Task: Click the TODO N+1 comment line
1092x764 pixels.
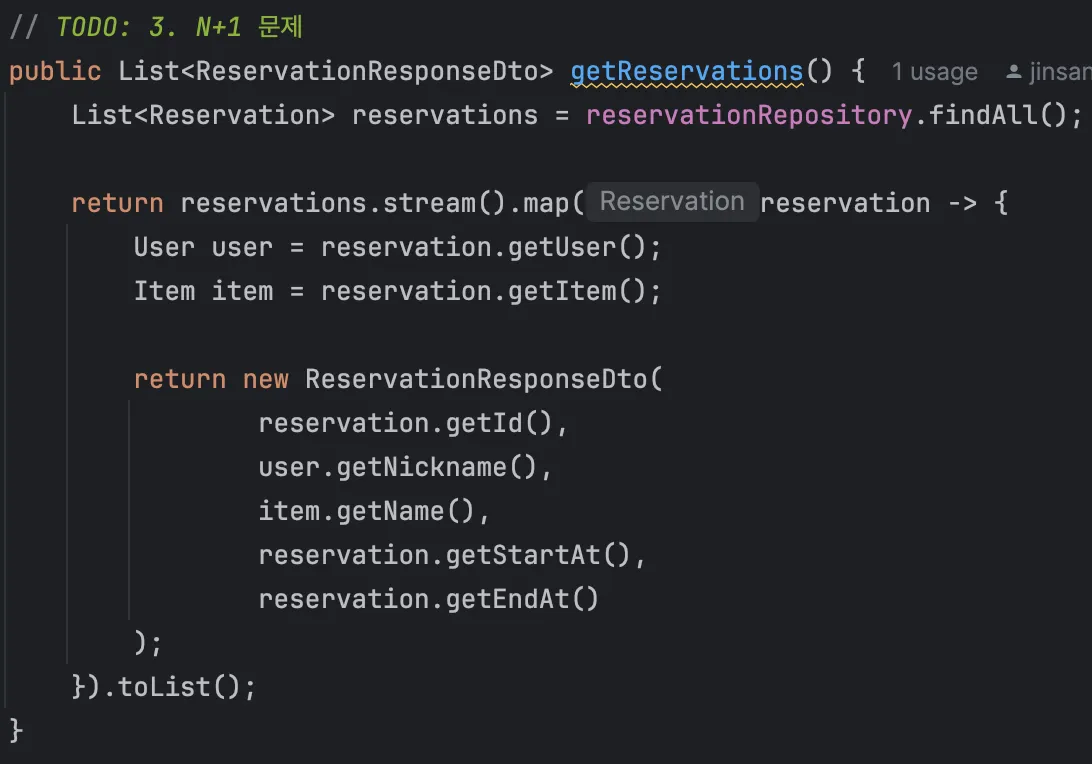Action: (x=157, y=27)
